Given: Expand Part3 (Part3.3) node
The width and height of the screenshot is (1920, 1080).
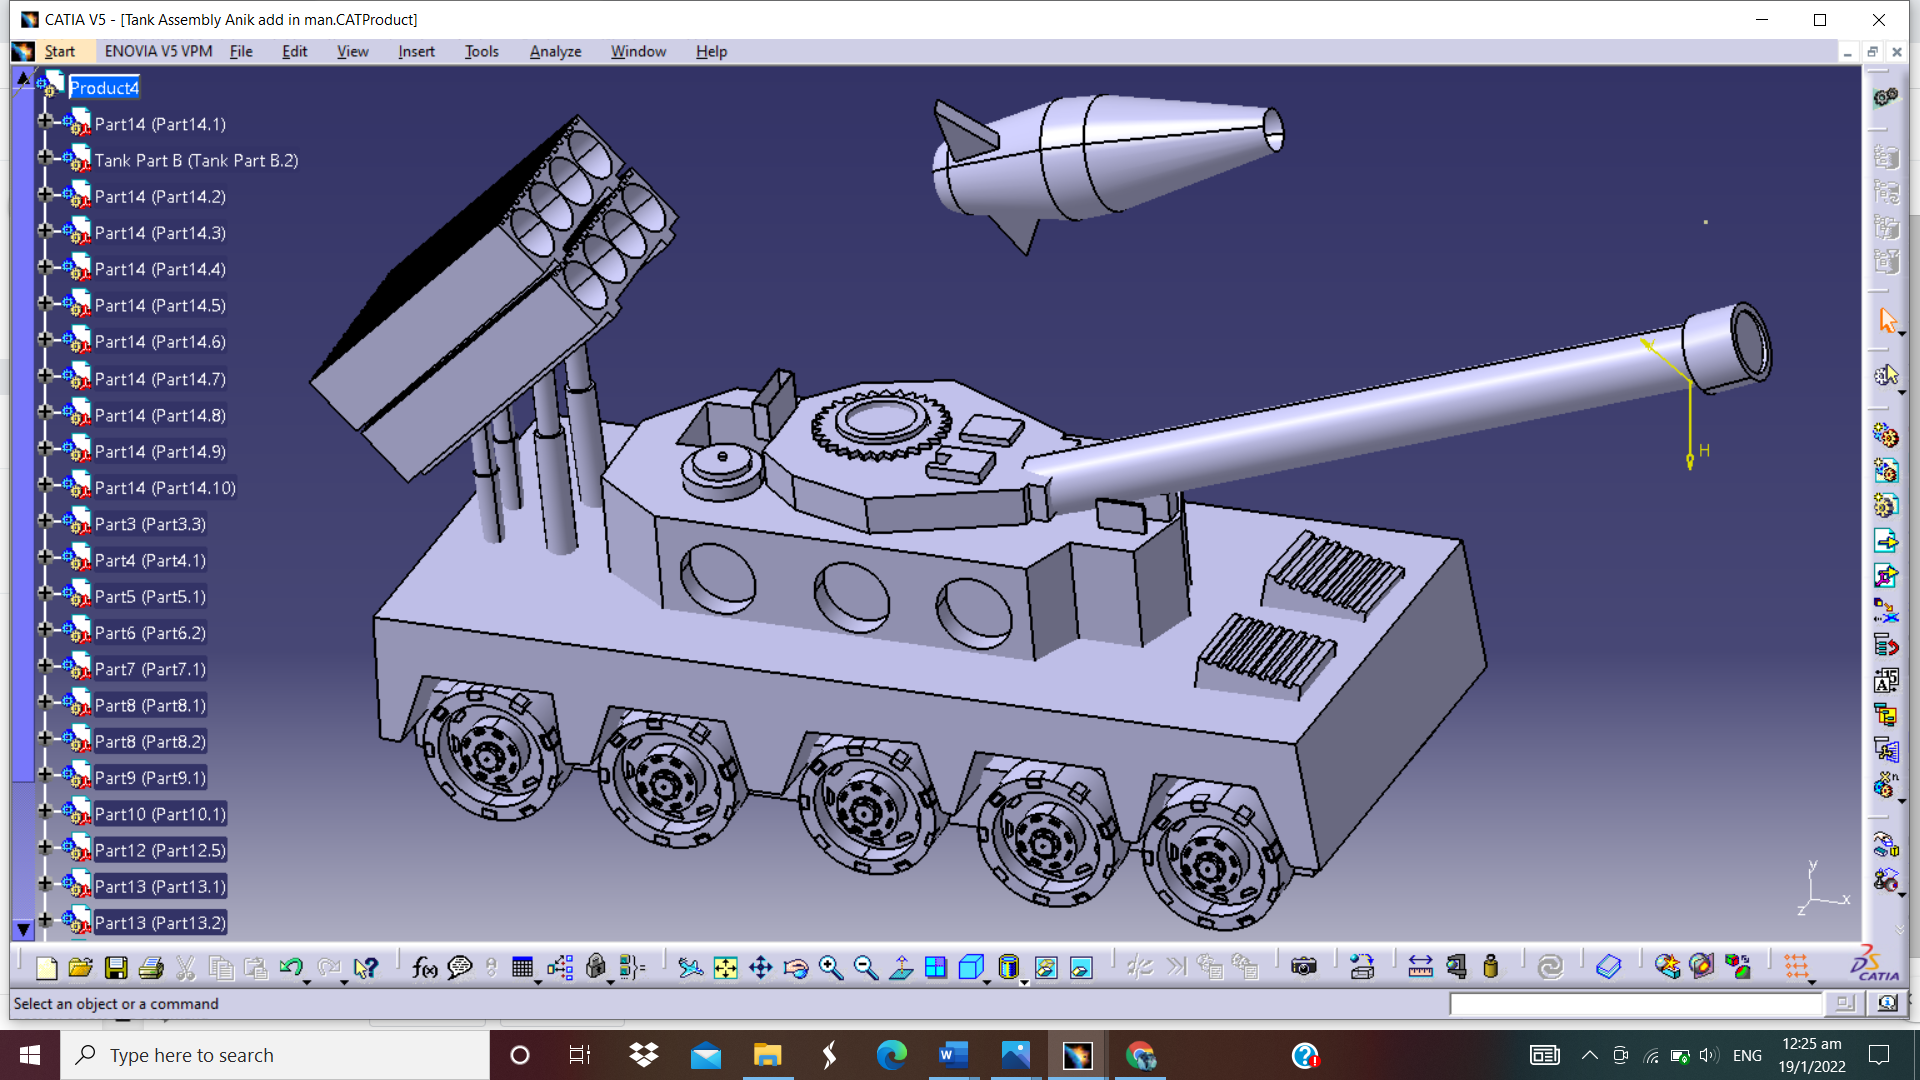Looking at the screenshot, I should tap(45, 520).
